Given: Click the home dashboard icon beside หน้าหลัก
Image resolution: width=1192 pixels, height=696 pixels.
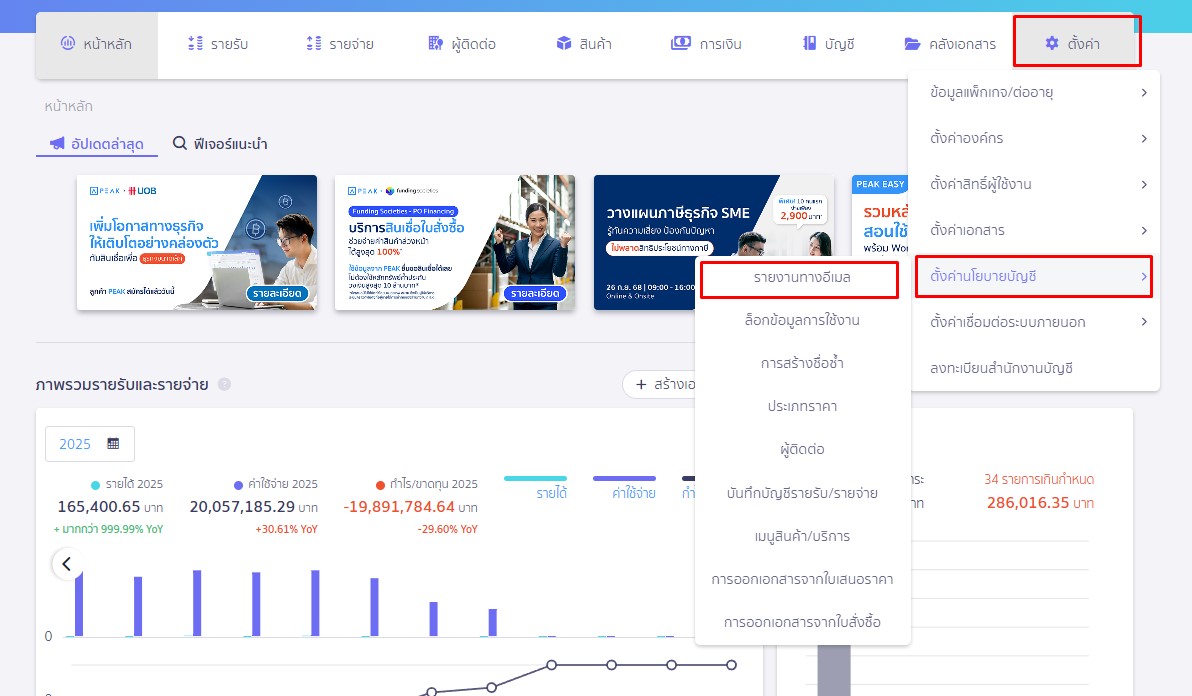Looking at the screenshot, I should (x=68, y=43).
